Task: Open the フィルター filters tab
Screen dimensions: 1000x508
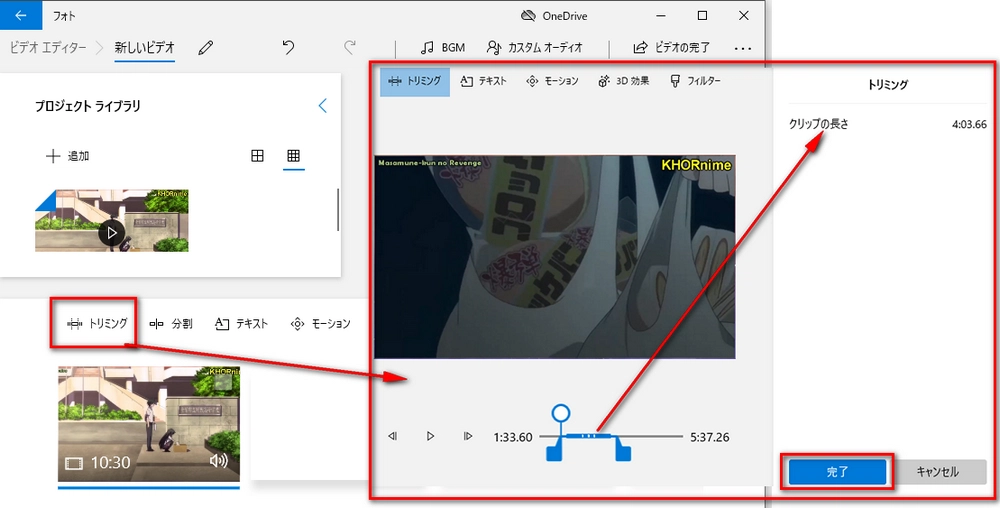Action: click(x=695, y=81)
